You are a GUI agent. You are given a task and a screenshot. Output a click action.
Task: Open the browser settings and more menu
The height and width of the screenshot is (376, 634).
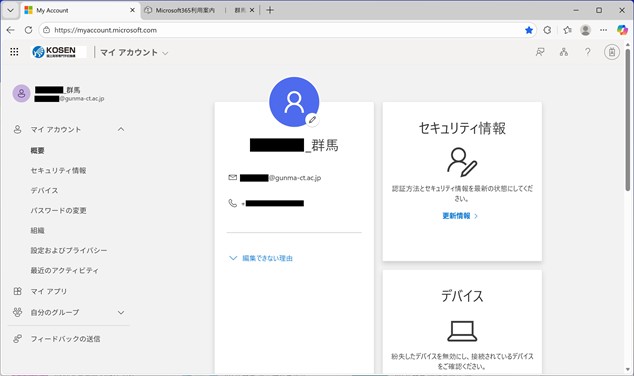pos(603,30)
